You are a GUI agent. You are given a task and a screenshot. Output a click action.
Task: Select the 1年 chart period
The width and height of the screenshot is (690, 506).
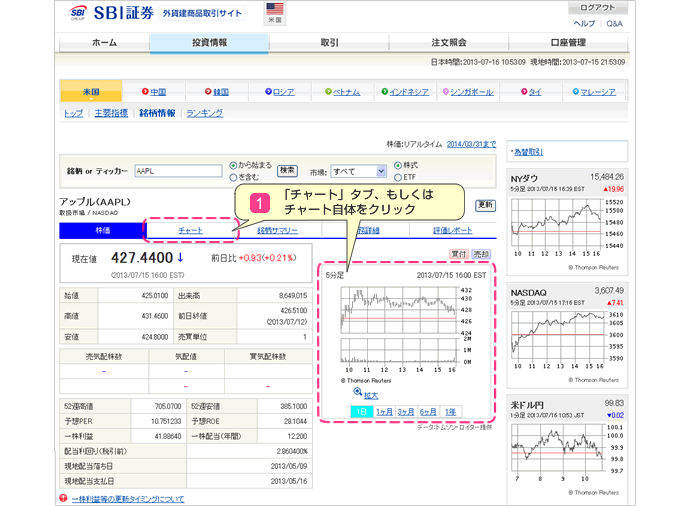[x=450, y=412]
